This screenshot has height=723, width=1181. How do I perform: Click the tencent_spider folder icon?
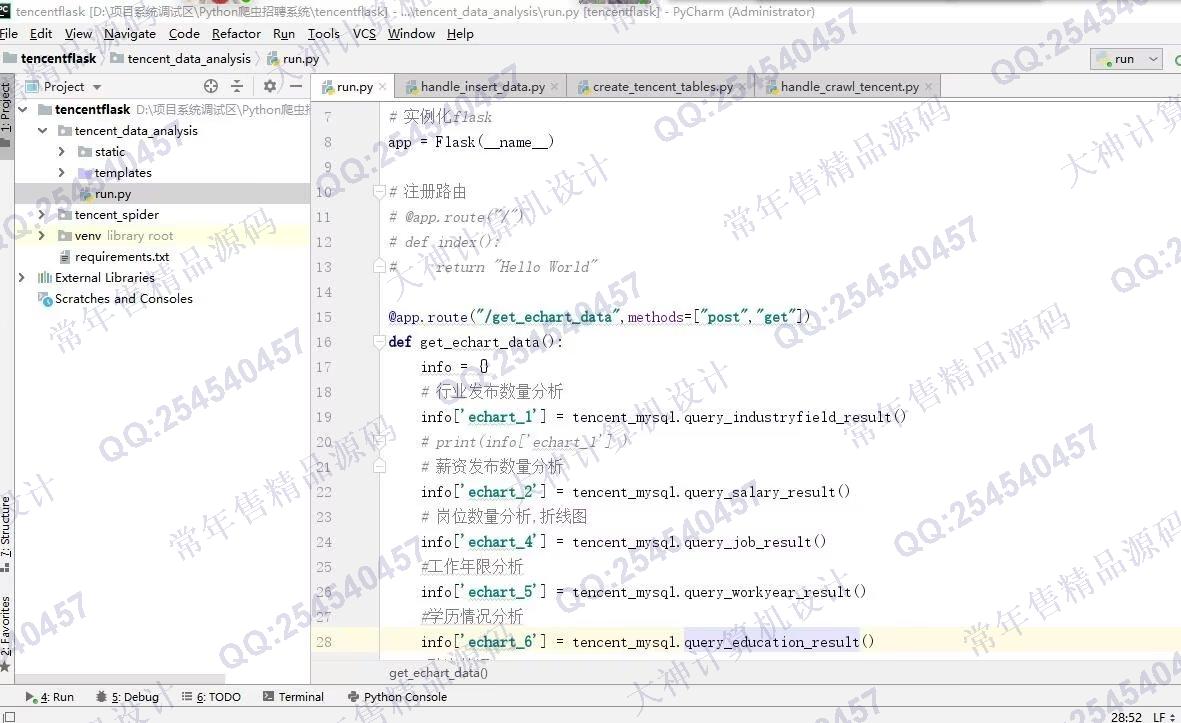65,215
